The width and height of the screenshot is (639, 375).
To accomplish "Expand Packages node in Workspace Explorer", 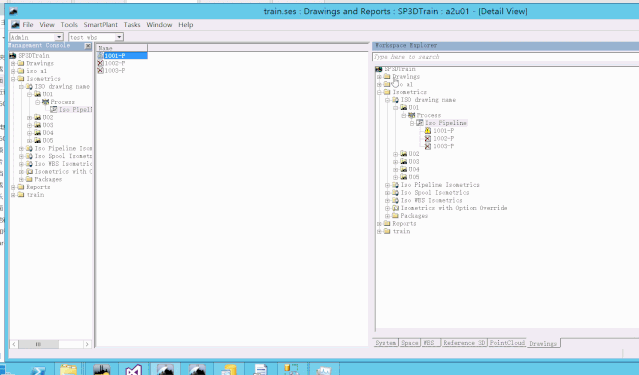I will point(388,216).
